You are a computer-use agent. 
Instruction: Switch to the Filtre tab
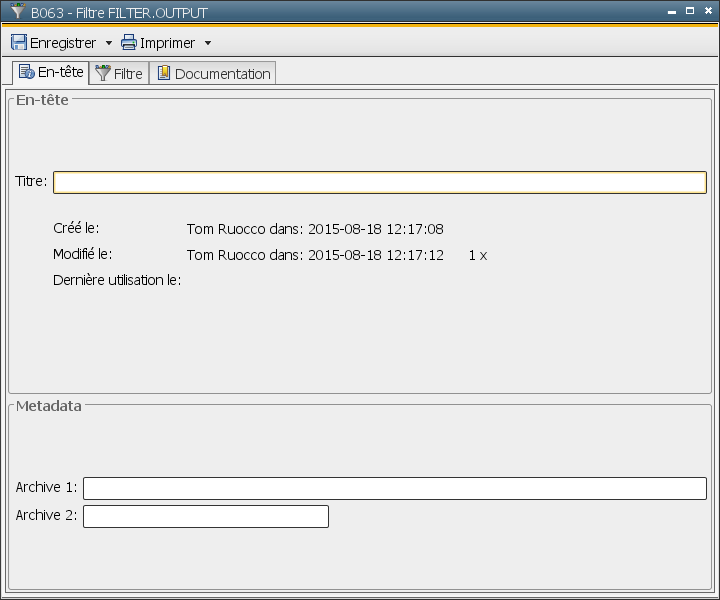(119, 73)
